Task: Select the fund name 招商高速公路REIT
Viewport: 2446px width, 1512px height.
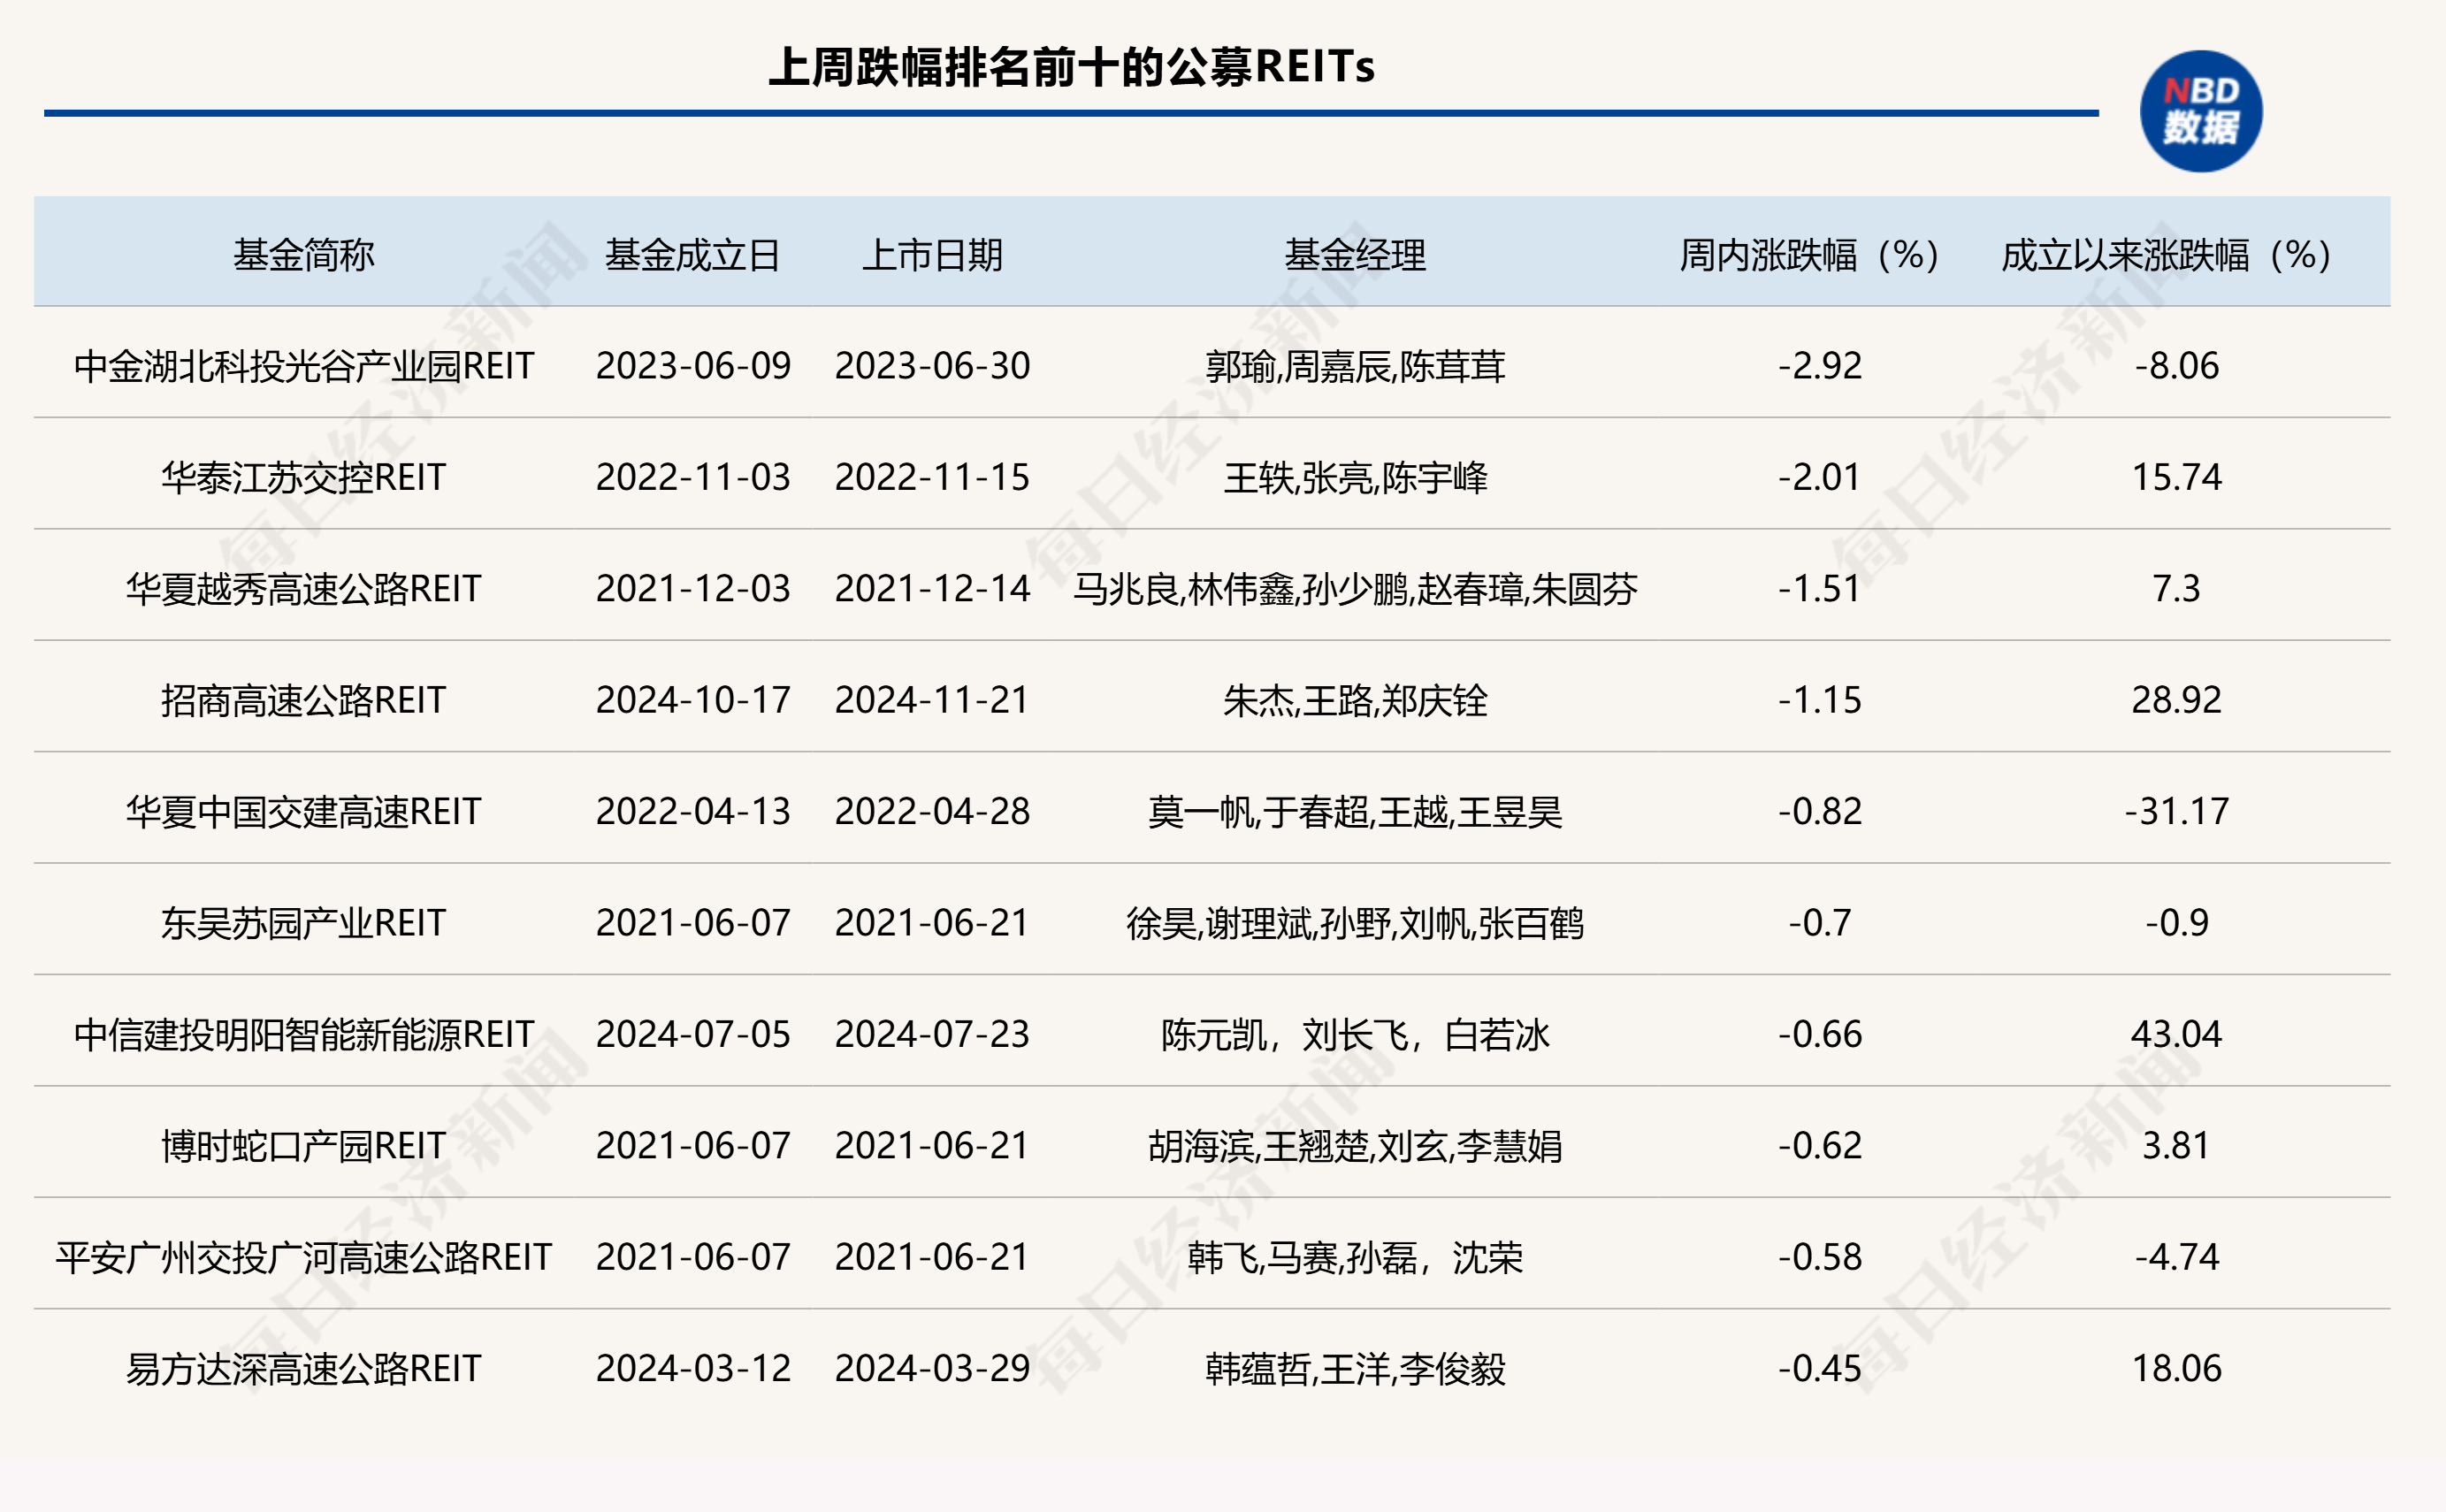Action: pyautogui.click(x=304, y=700)
